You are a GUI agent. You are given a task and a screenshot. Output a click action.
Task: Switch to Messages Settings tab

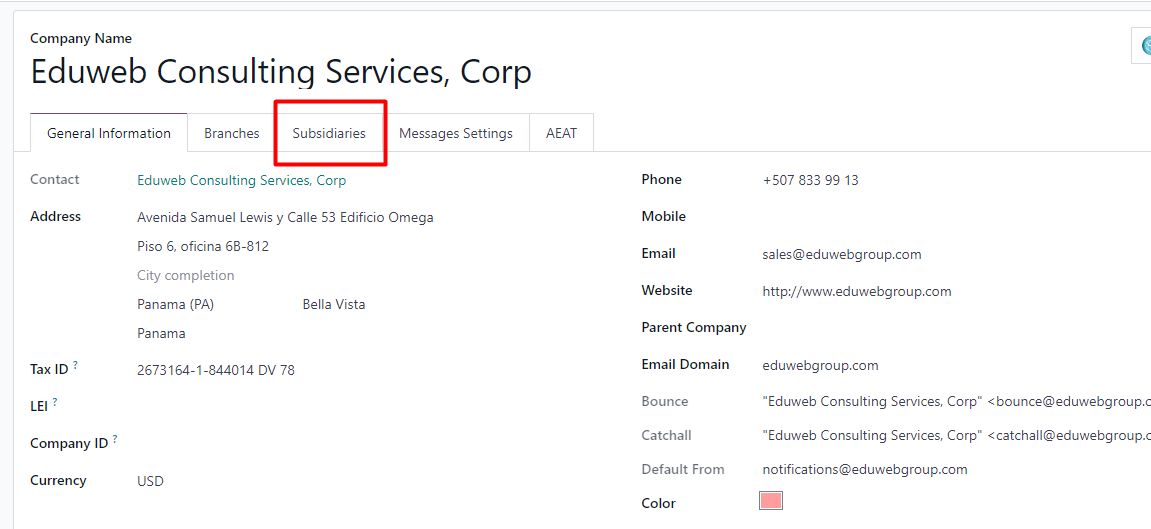[x=456, y=133]
